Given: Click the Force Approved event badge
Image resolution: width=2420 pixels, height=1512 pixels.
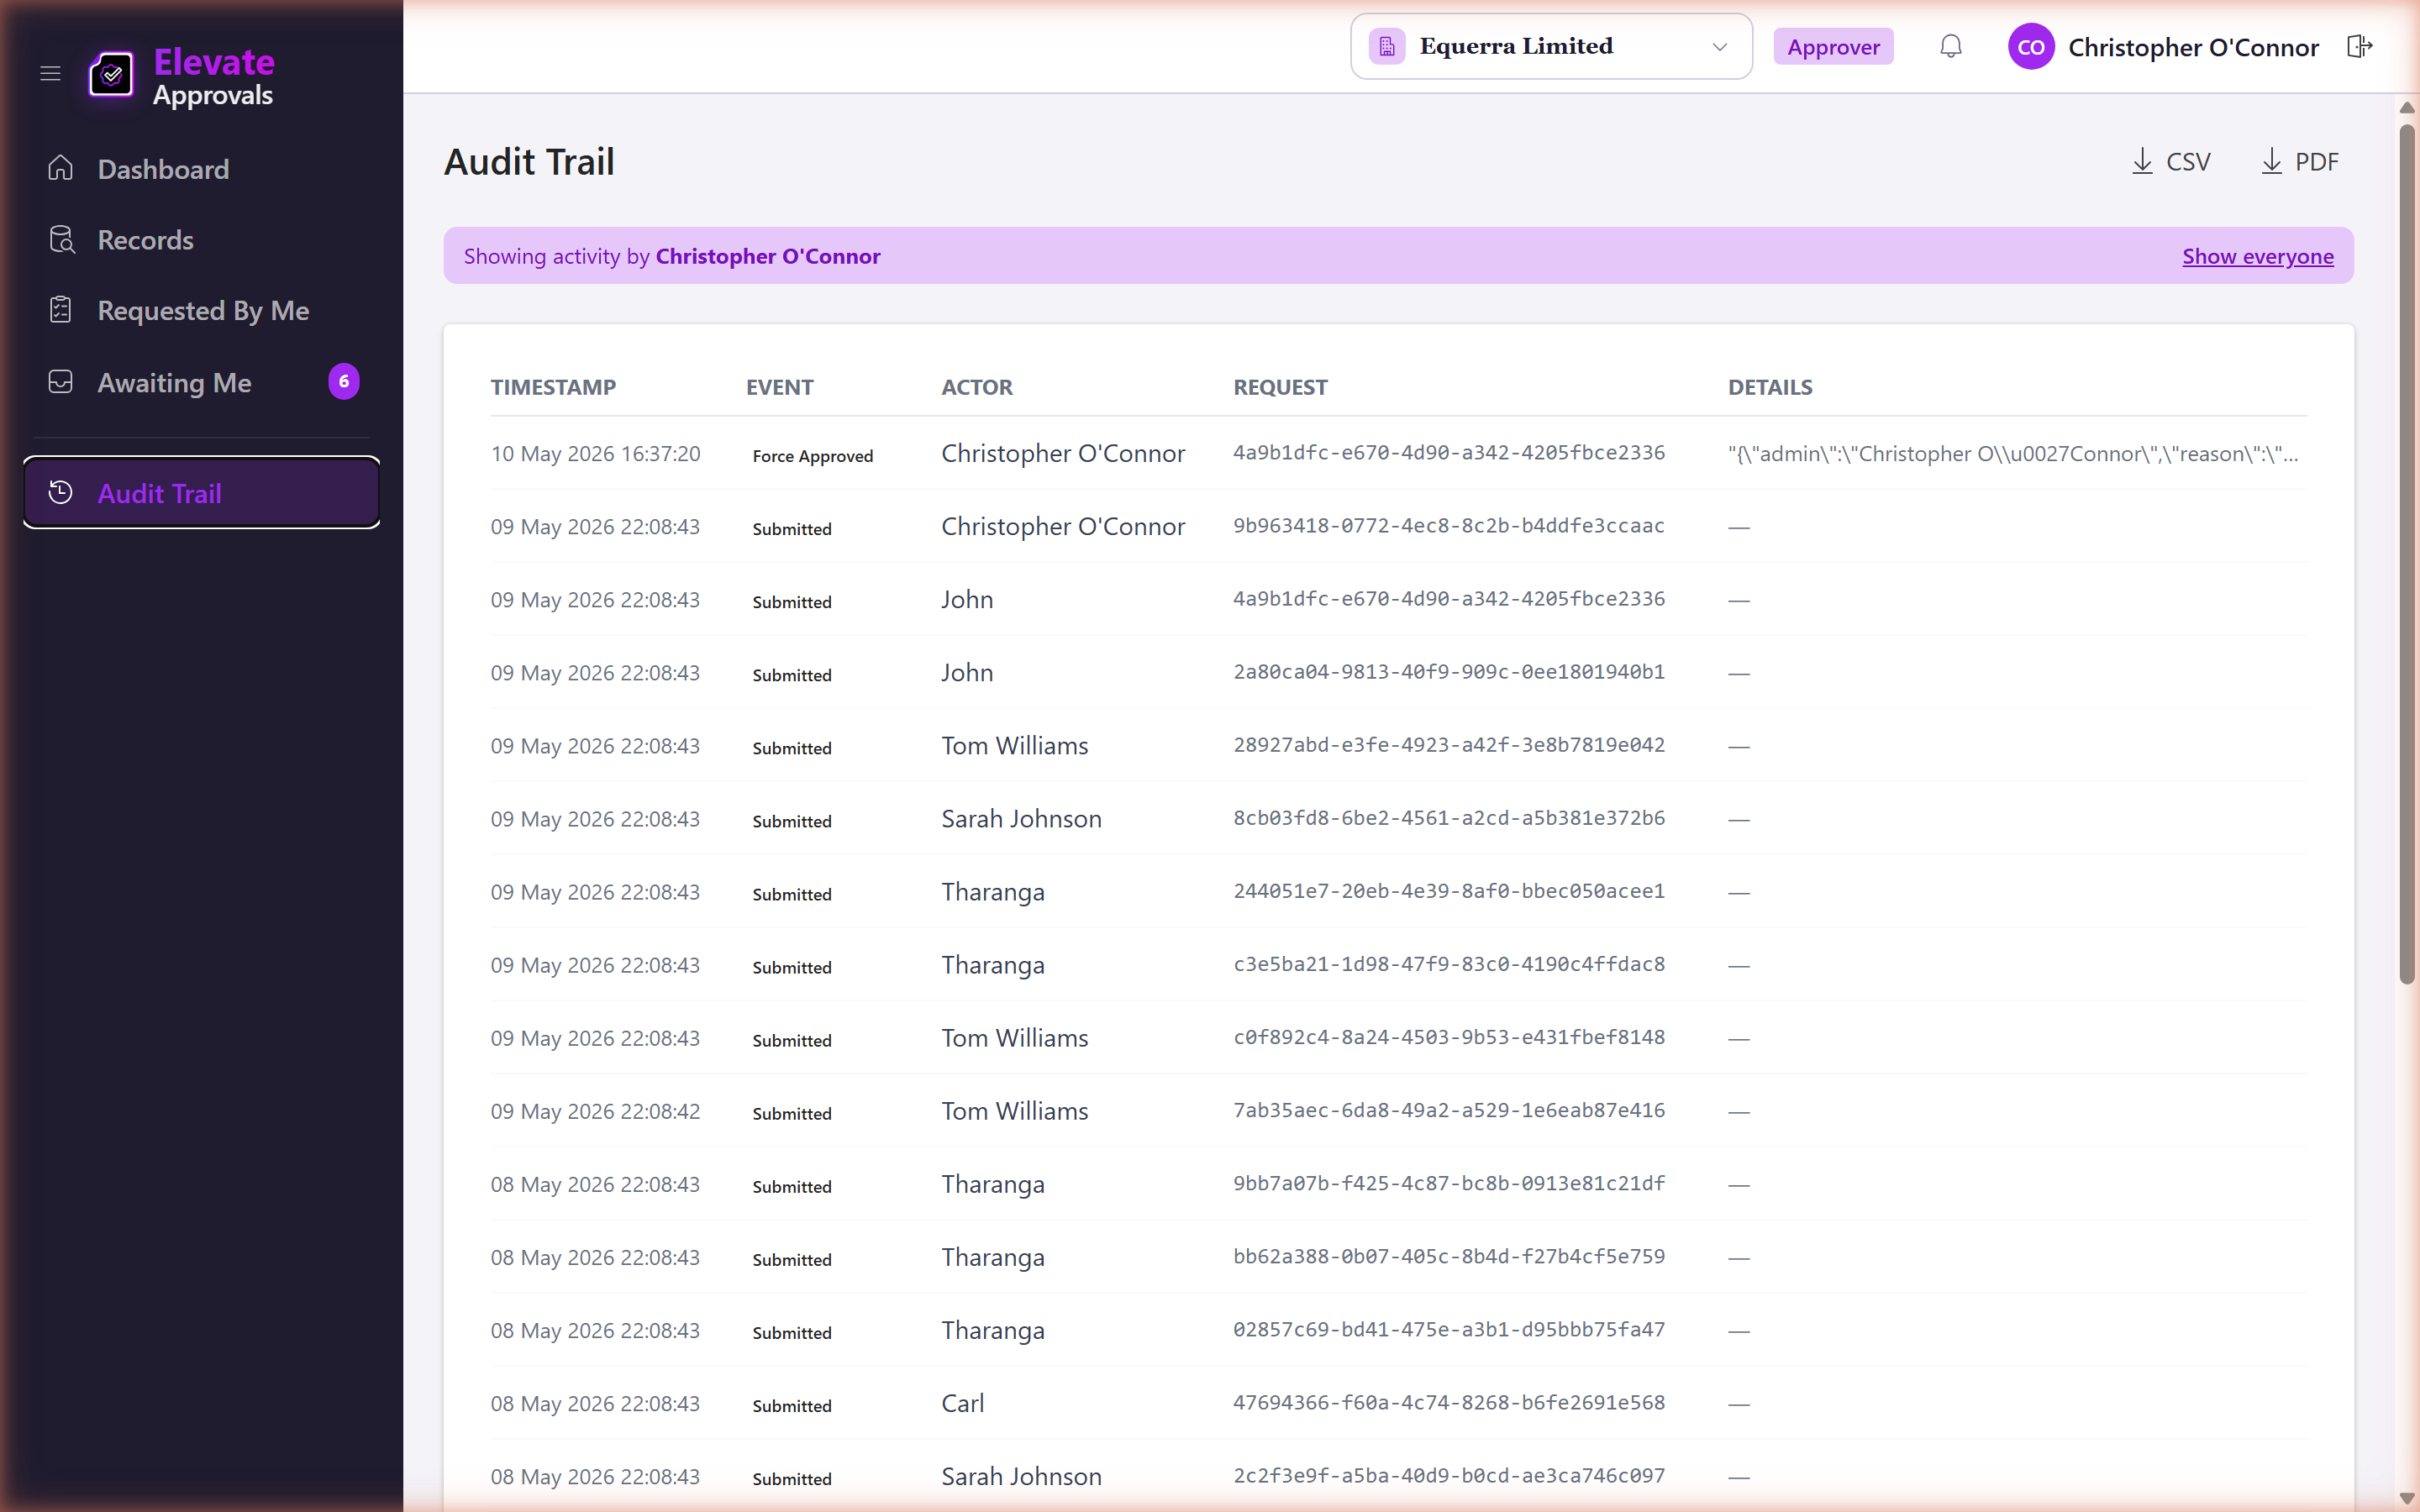Looking at the screenshot, I should 813,456.
